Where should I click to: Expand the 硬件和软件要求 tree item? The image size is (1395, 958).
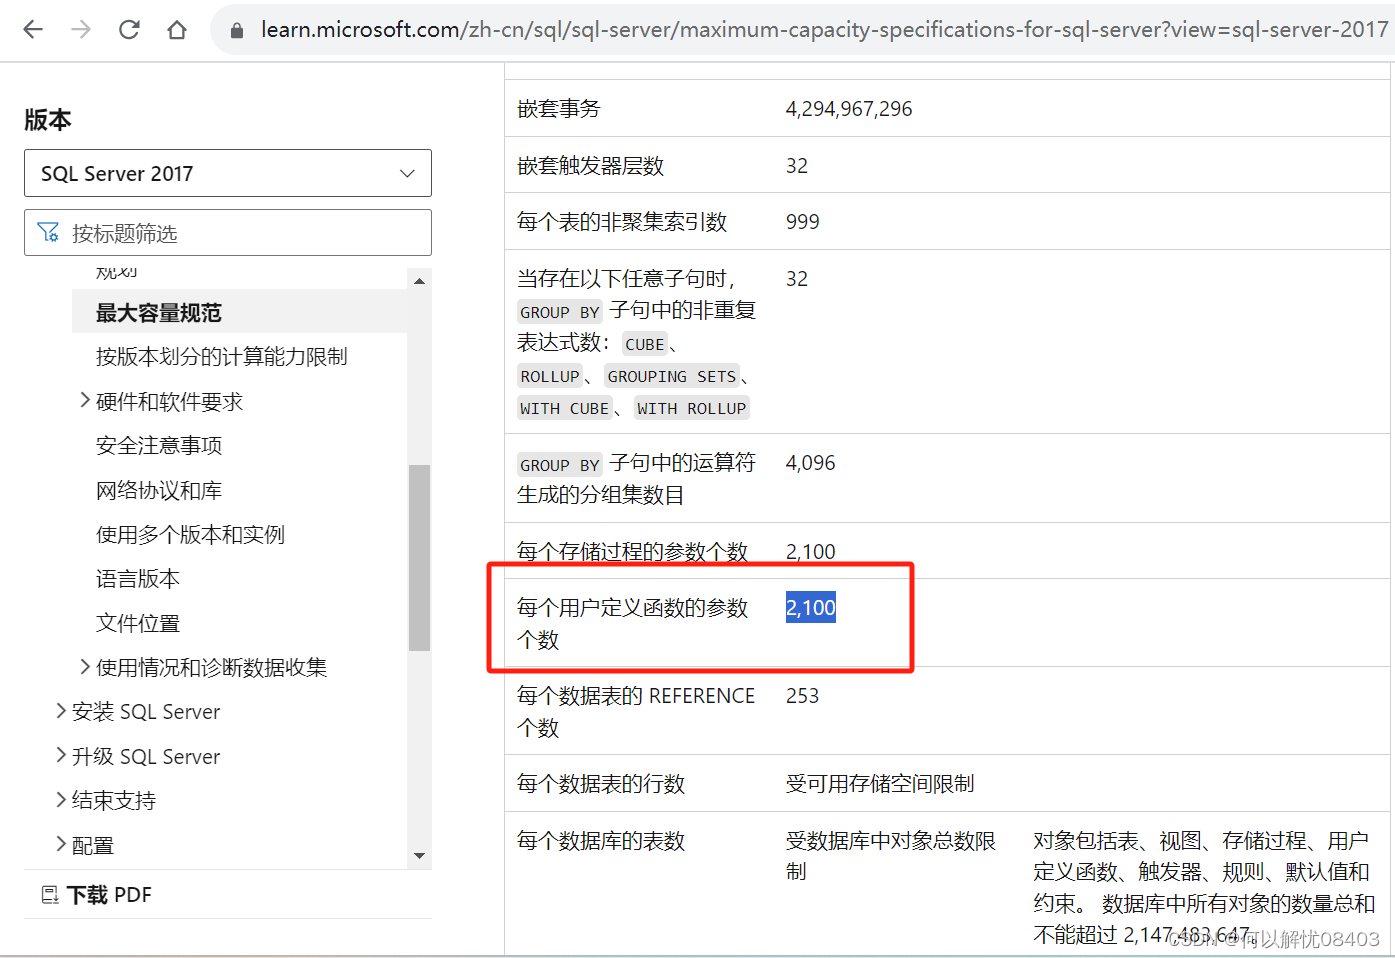point(85,400)
